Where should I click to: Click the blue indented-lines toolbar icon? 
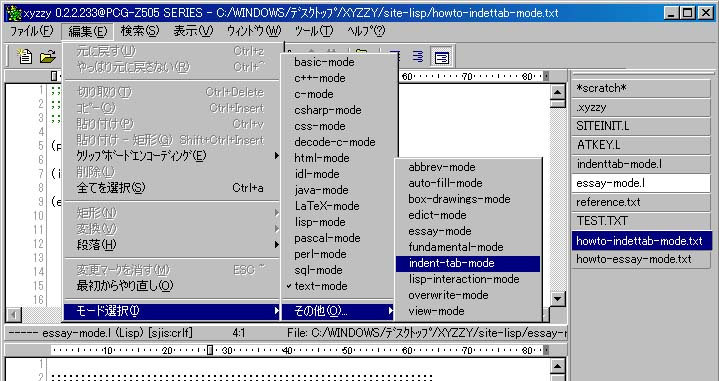pyautogui.click(x=418, y=56)
